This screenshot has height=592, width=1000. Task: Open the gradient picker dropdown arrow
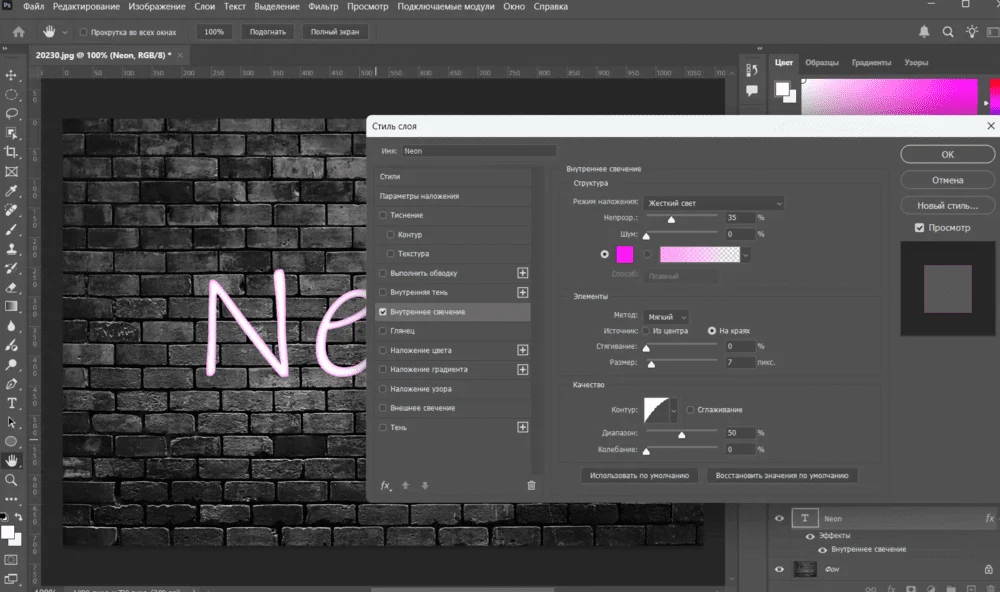(x=746, y=255)
